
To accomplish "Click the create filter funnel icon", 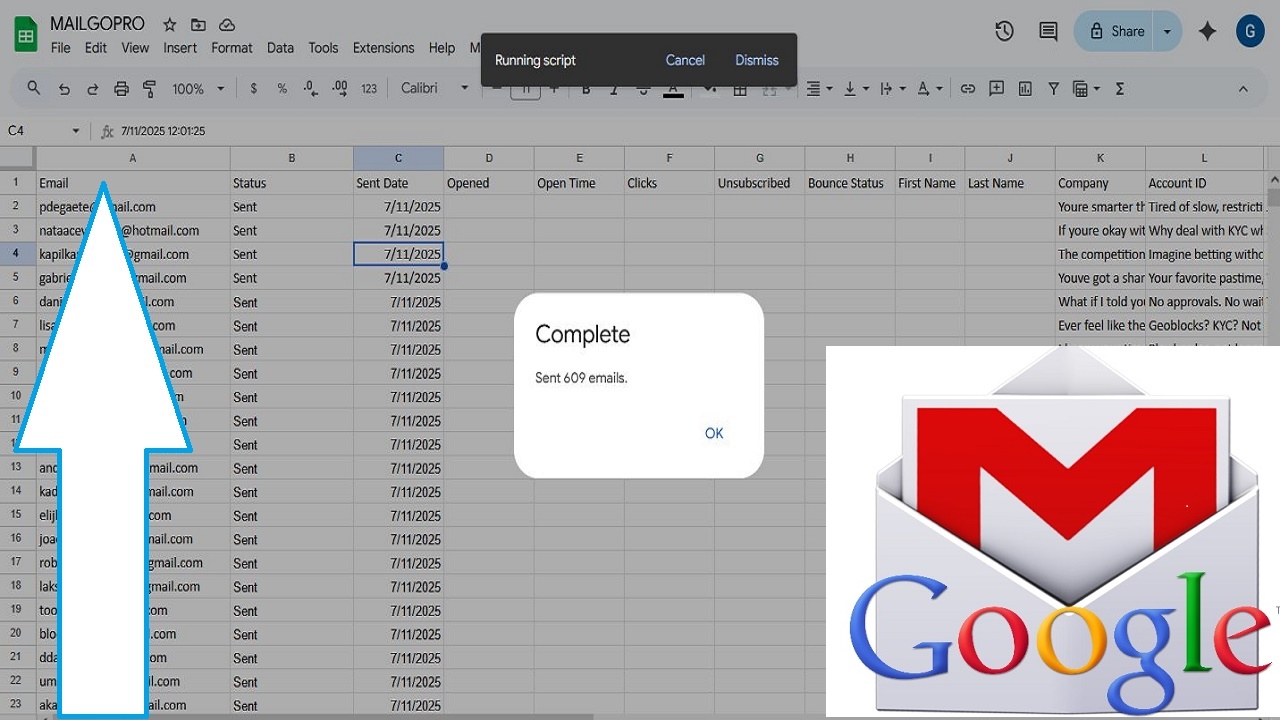I will (x=1053, y=89).
